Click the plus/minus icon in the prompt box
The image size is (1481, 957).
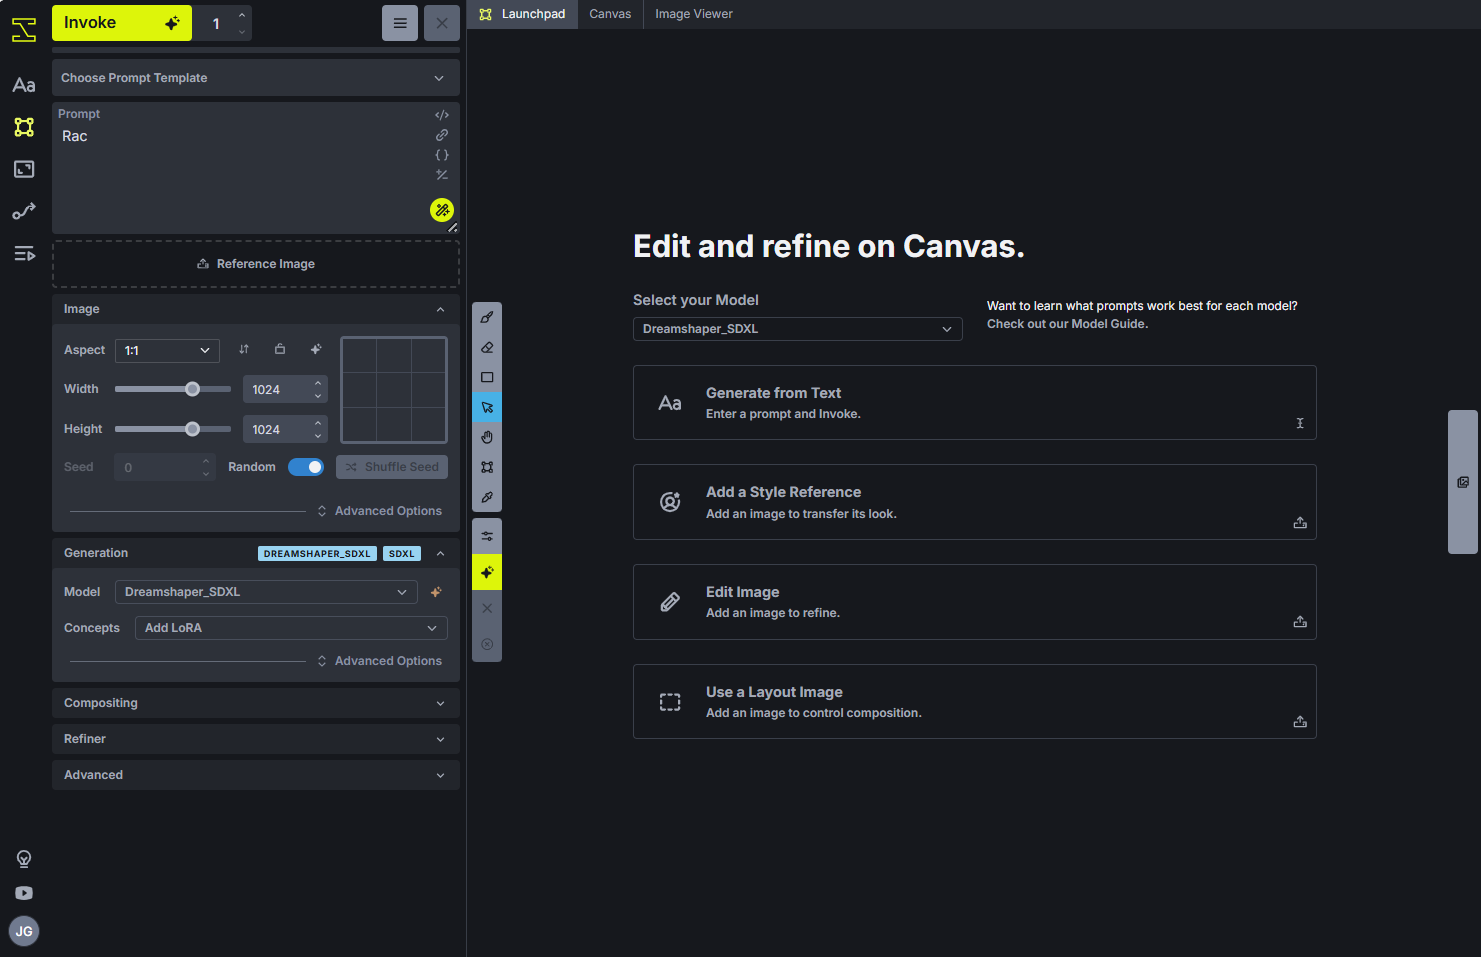(x=442, y=175)
